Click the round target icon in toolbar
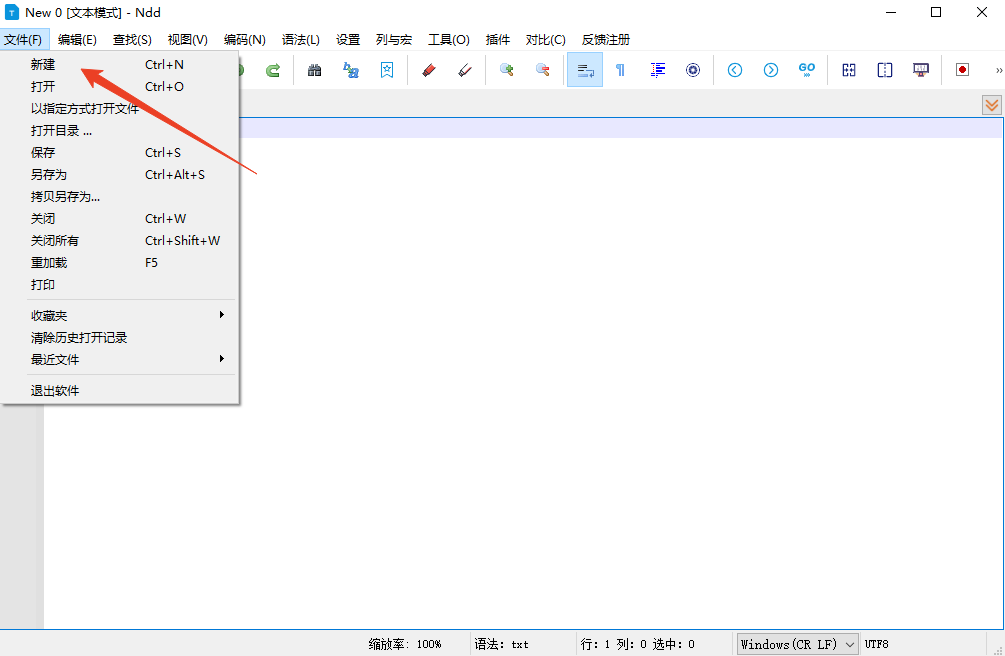 (x=693, y=70)
